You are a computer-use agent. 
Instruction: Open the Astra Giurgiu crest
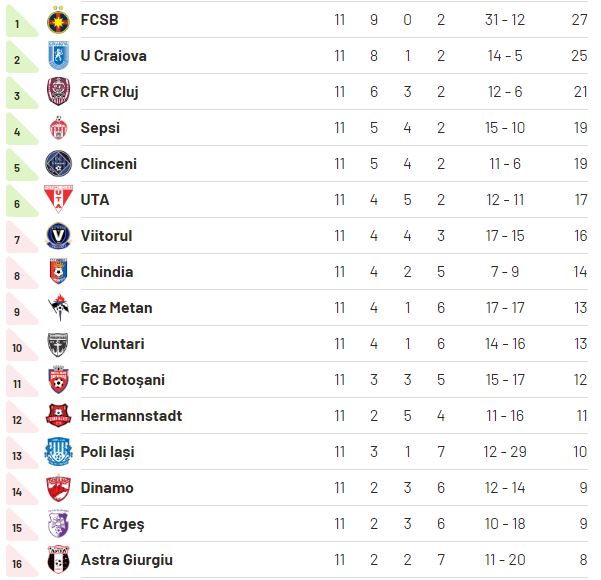(x=58, y=560)
